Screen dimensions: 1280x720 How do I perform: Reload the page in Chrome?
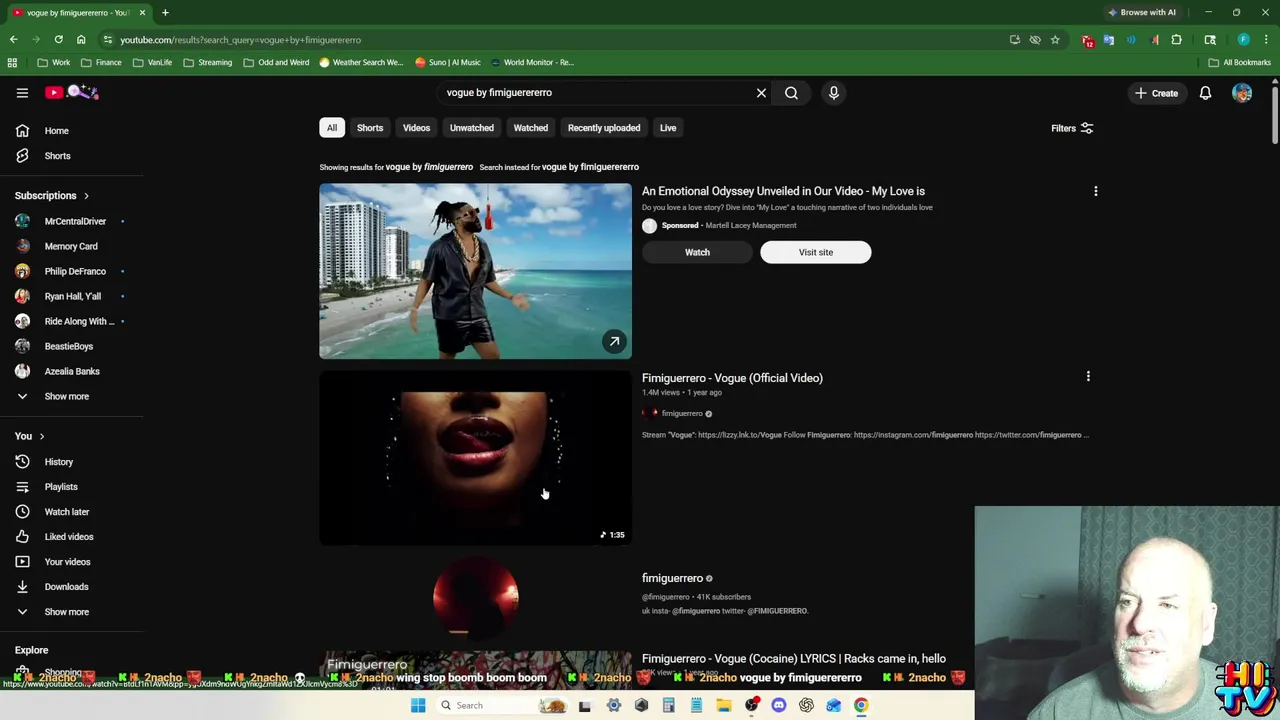coord(58,40)
